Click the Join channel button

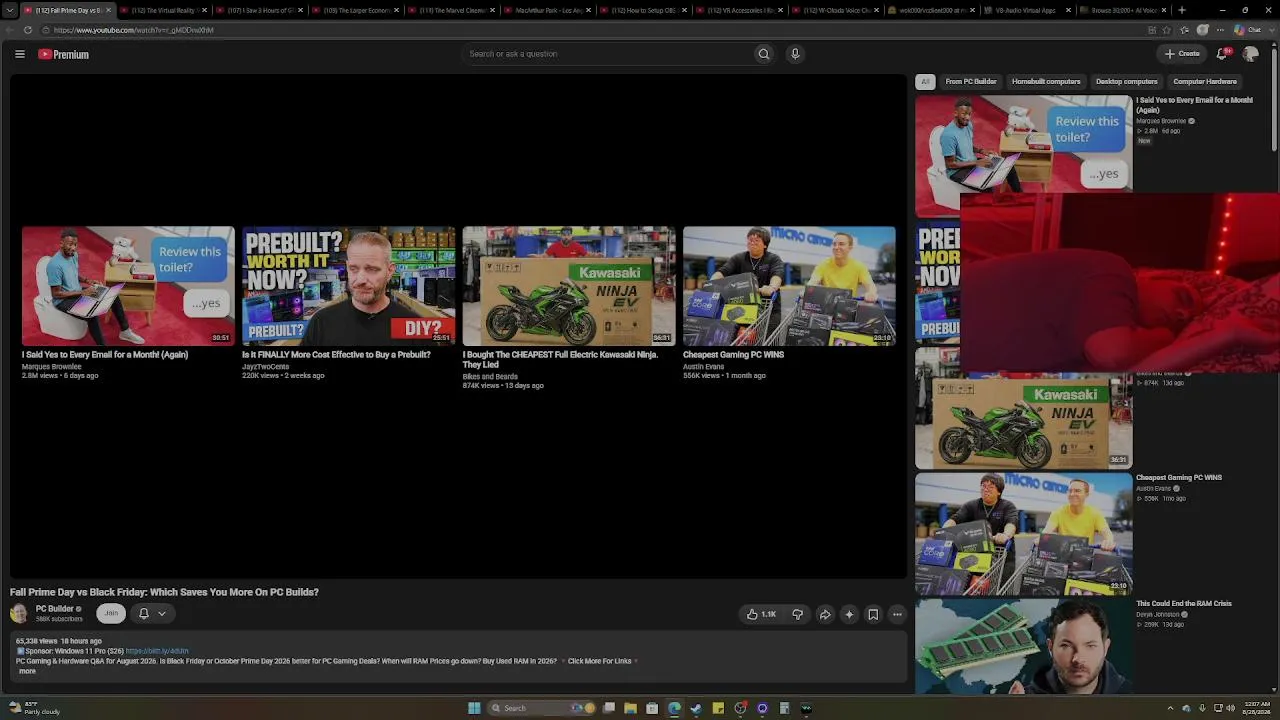click(111, 613)
